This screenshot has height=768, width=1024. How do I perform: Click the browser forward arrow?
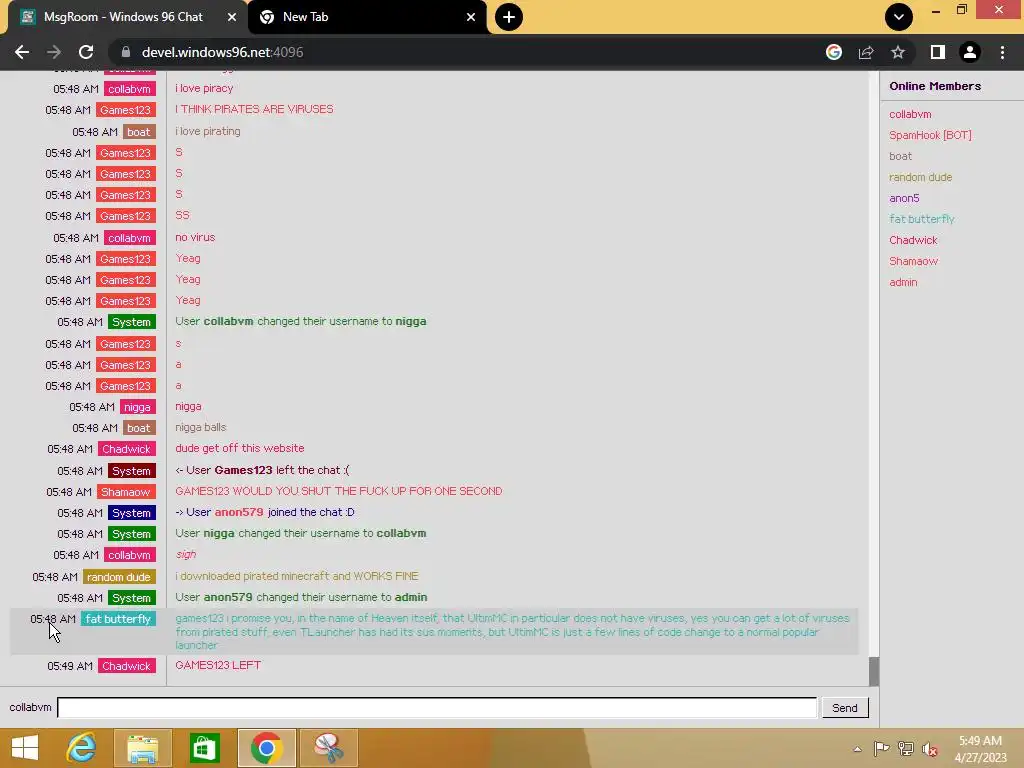click(54, 52)
